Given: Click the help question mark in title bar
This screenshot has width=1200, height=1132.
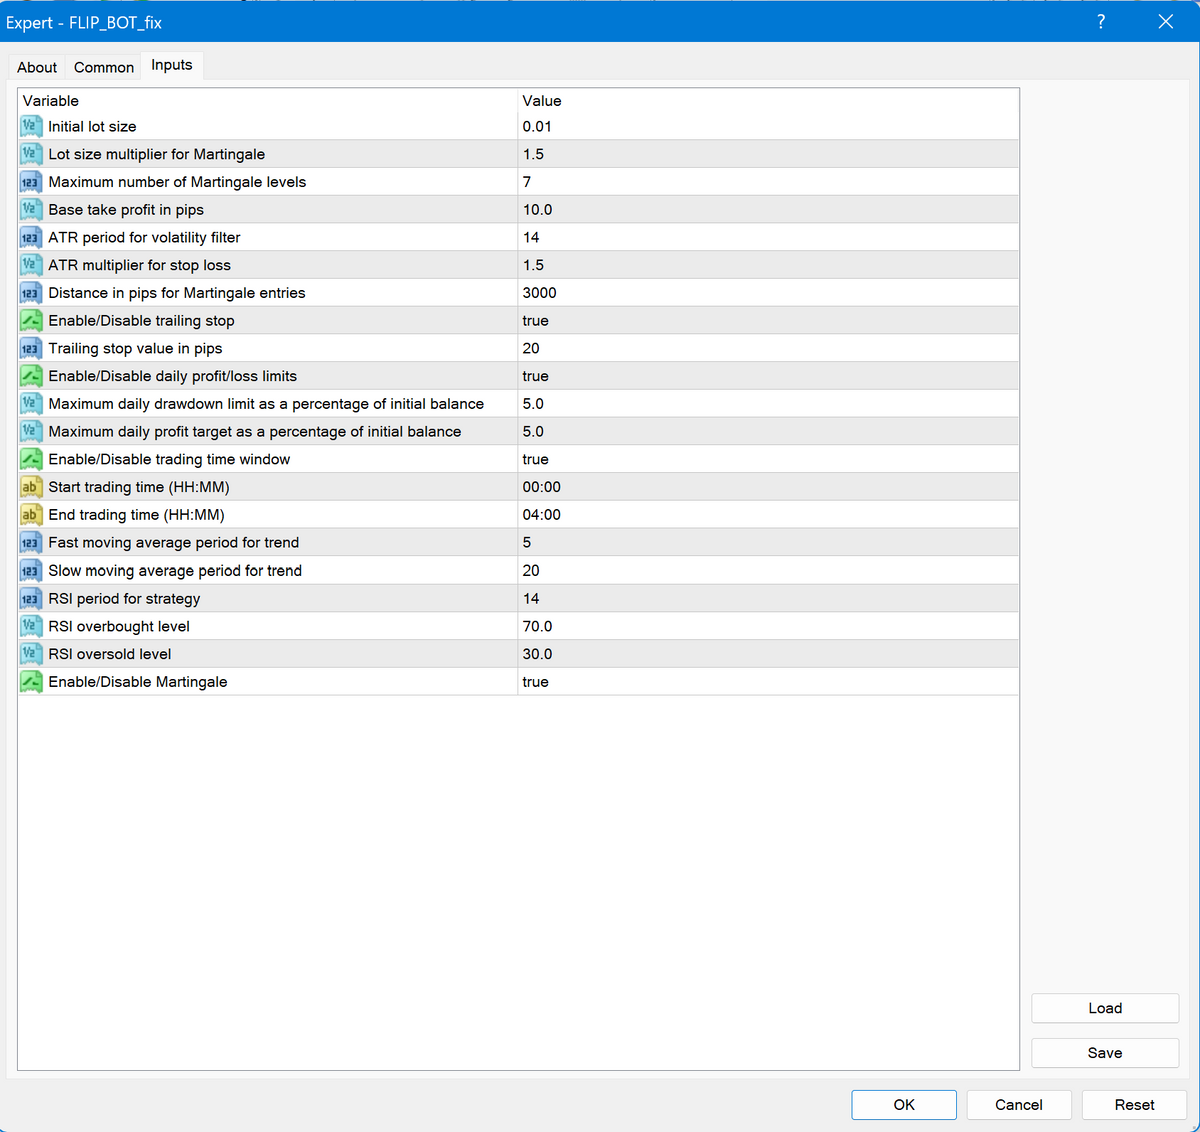Looking at the screenshot, I should [x=1101, y=22].
